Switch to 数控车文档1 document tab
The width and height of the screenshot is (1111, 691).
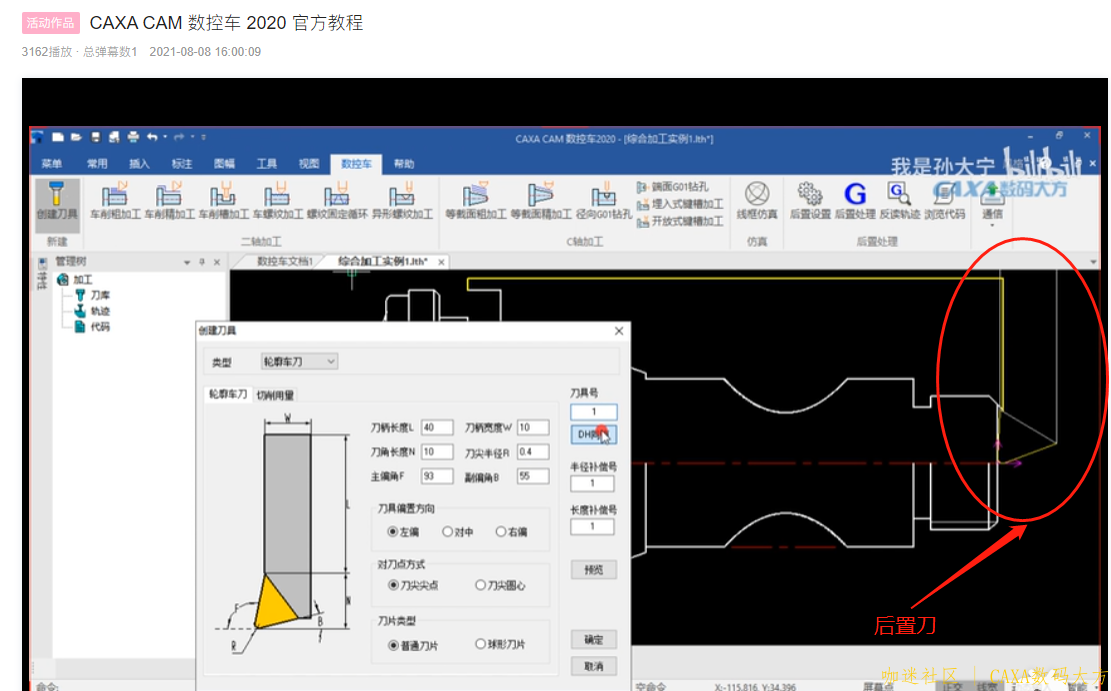pos(284,262)
